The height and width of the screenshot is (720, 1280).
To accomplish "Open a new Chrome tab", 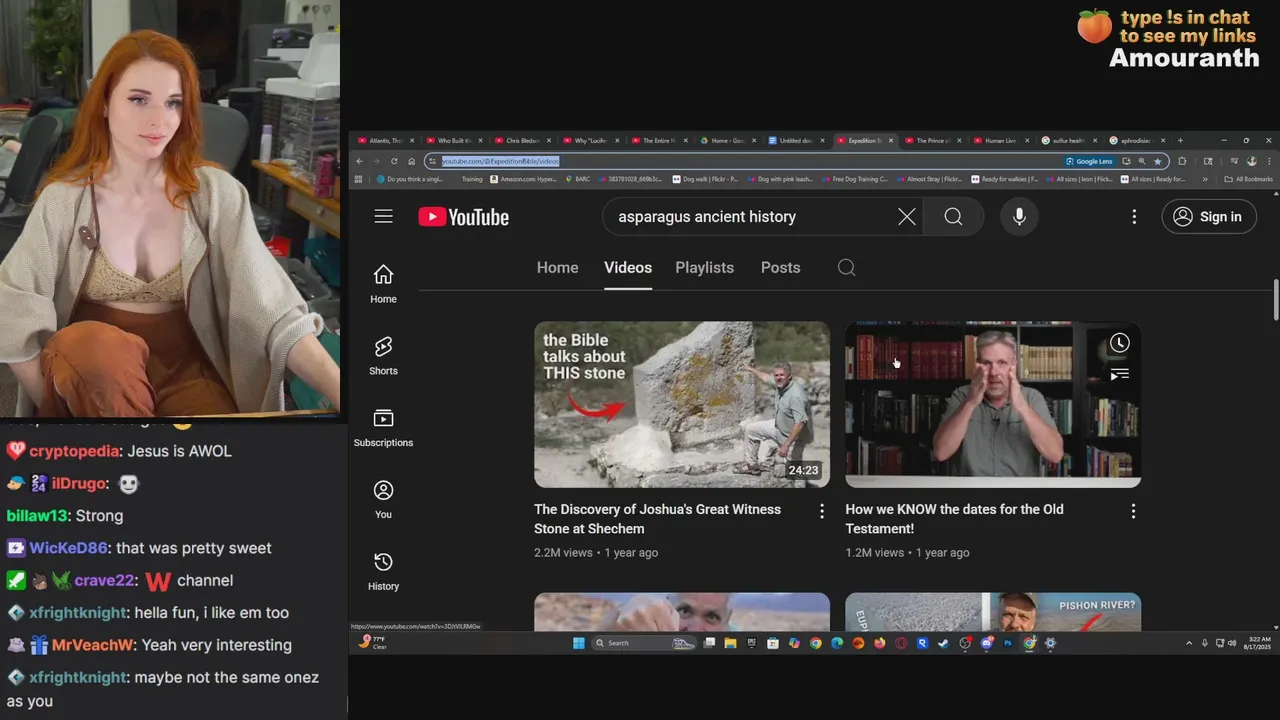I will pyautogui.click(x=1180, y=141).
